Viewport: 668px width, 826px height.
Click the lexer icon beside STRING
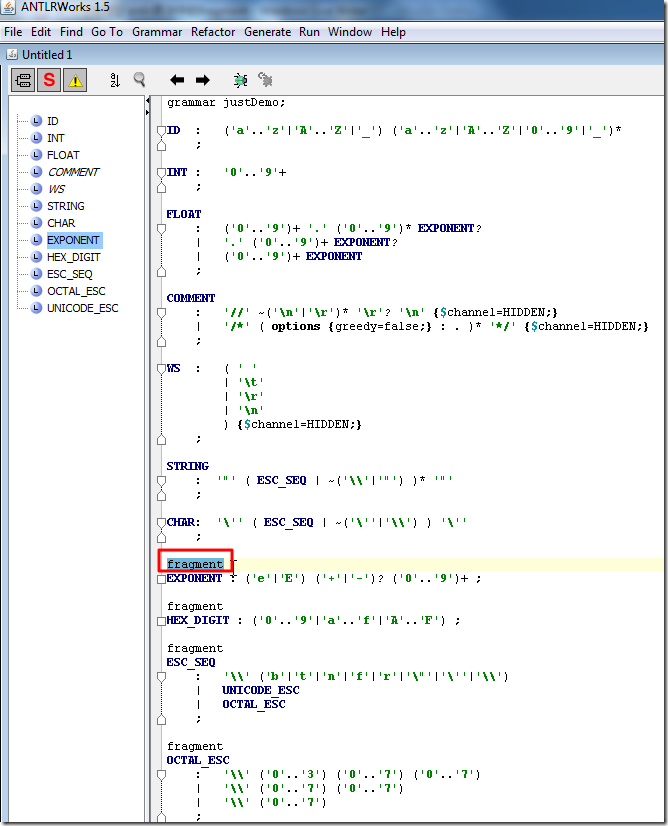coord(36,206)
